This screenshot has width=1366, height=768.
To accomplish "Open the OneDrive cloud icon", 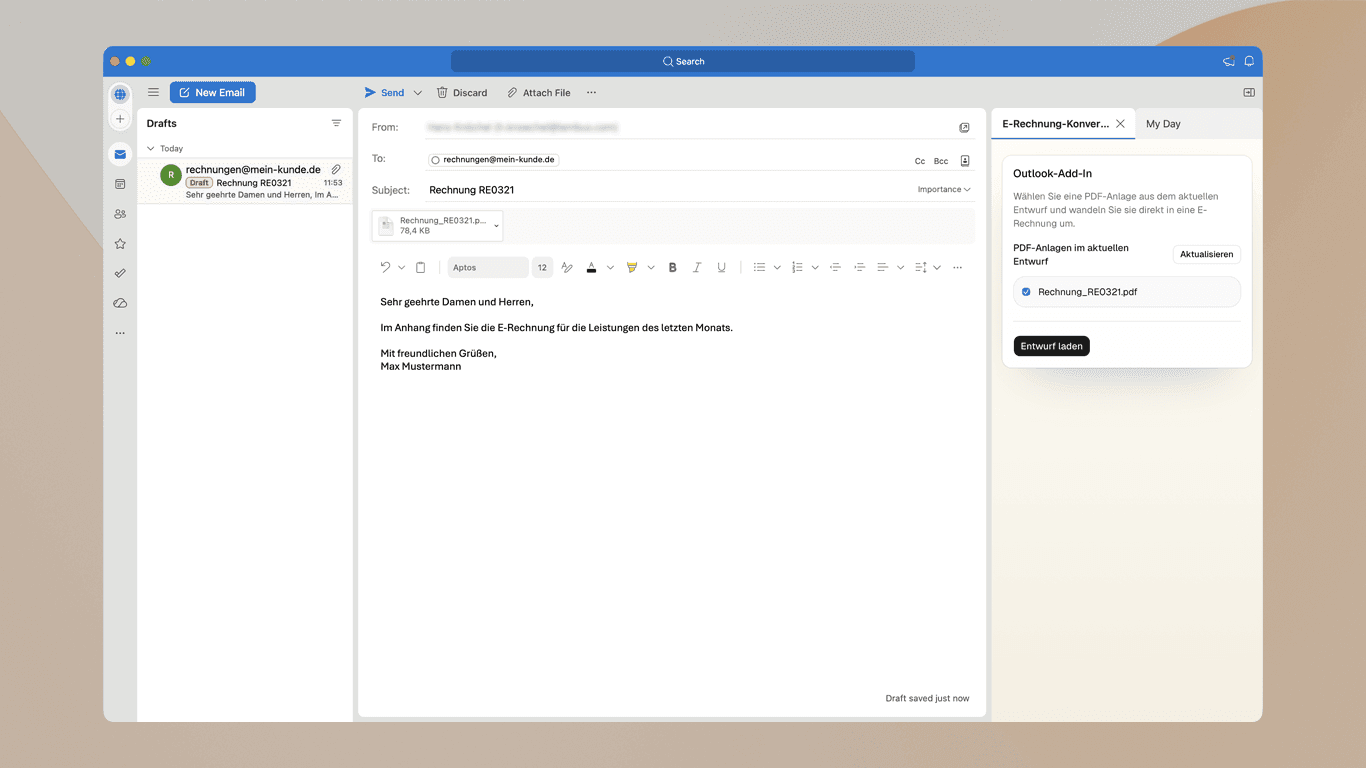I will point(120,302).
